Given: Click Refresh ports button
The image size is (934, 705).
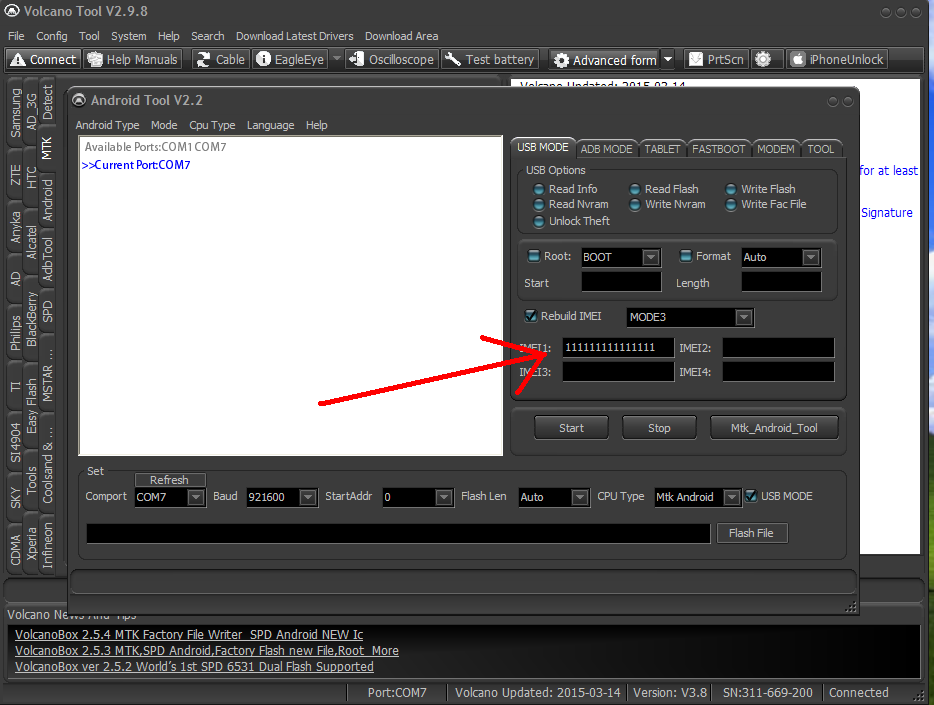Looking at the screenshot, I should click(170, 480).
